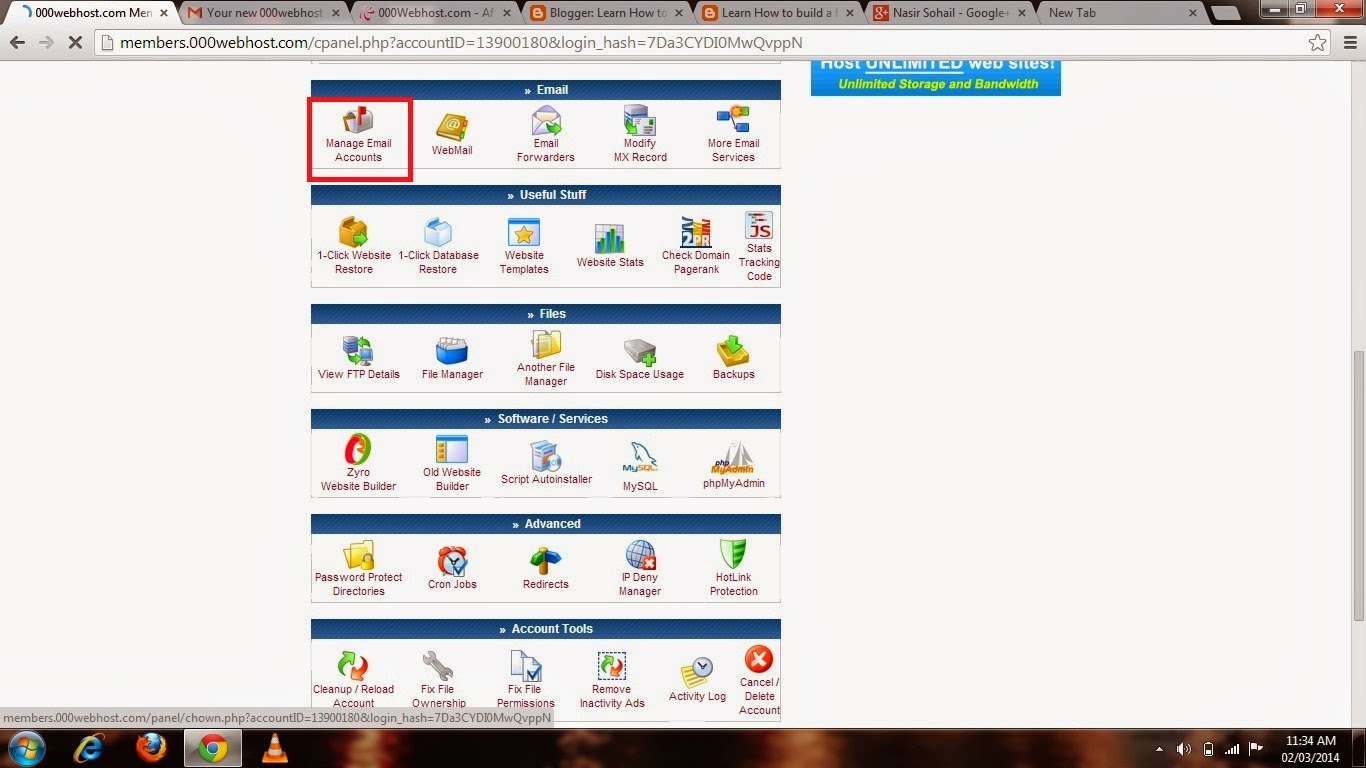The height and width of the screenshot is (768, 1366).
Task: Open Password Protect Directories
Action: pyautogui.click(x=358, y=568)
